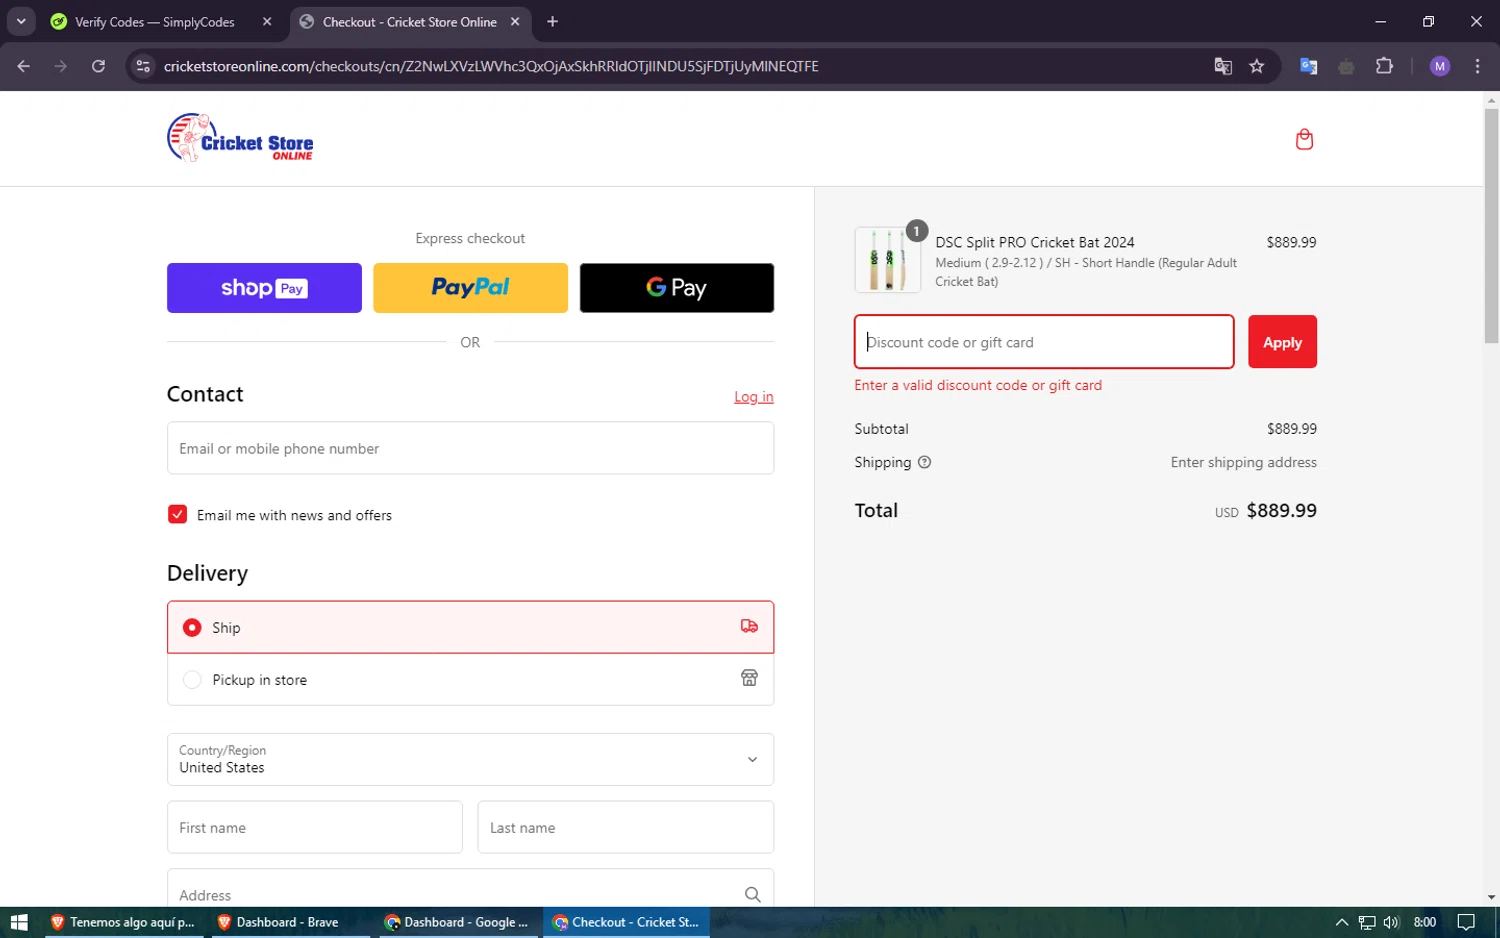View site information icon in address bar
The height and width of the screenshot is (938, 1500).
(143, 66)
